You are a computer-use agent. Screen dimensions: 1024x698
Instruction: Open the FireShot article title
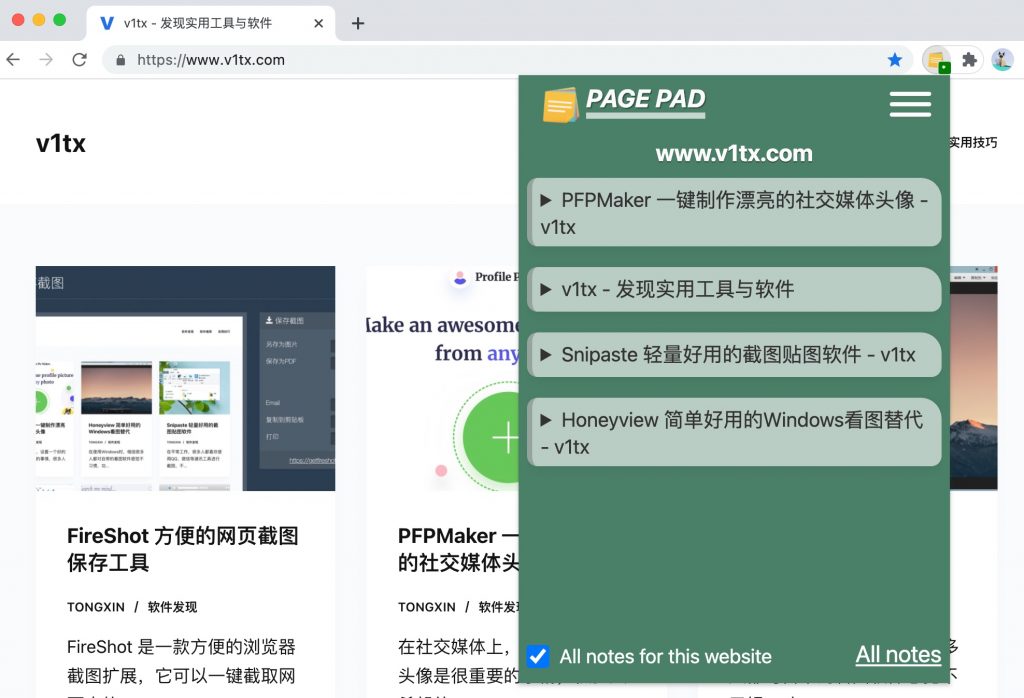coord(183,549)
